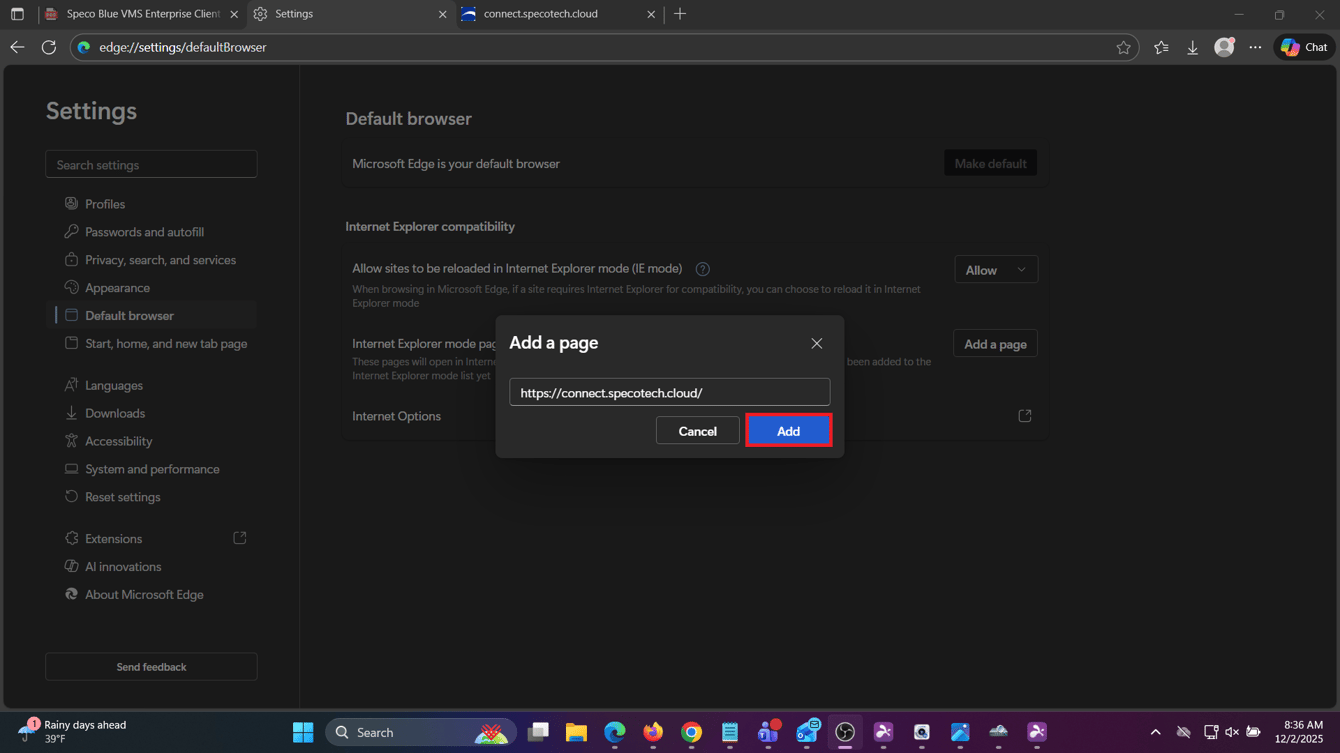
Task: Expand the IE mode Allow dropdown
Action: (x=995, y=270)
